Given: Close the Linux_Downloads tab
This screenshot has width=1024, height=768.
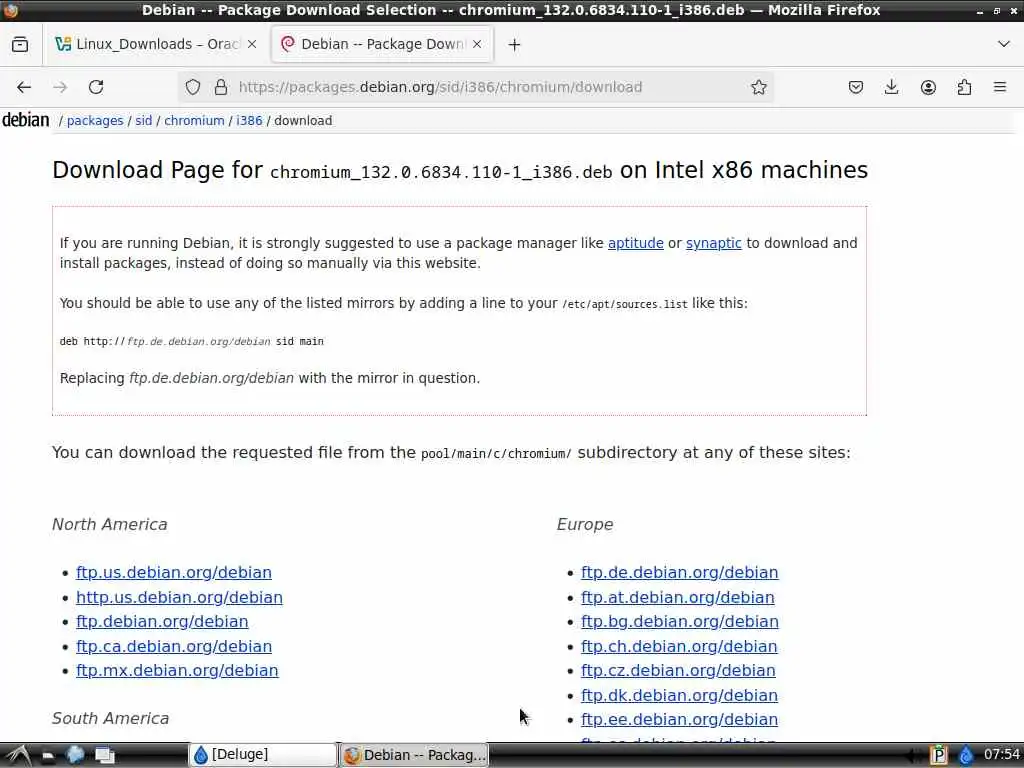Looking at the screenshot, I should [x=252, y=44].
